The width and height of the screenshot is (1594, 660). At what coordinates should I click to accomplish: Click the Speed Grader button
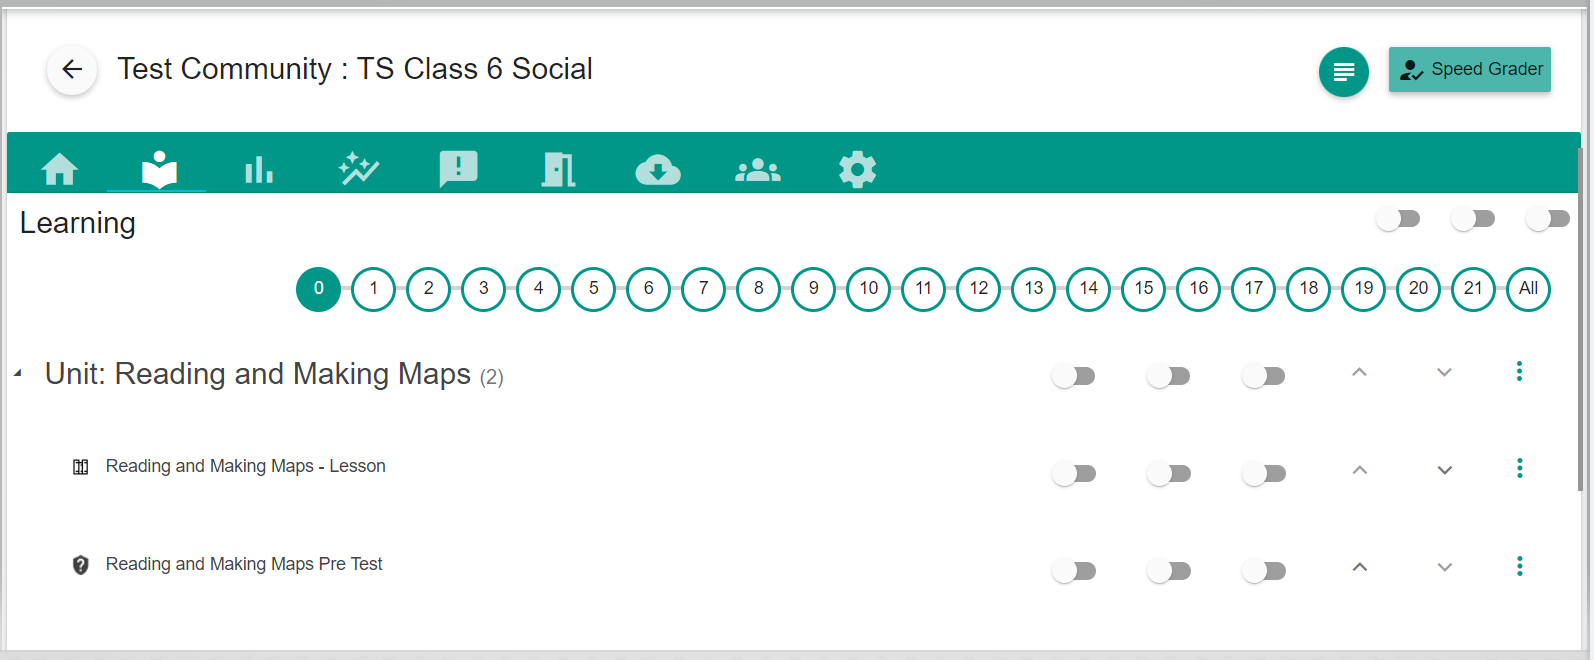(x=1469, y=70)
